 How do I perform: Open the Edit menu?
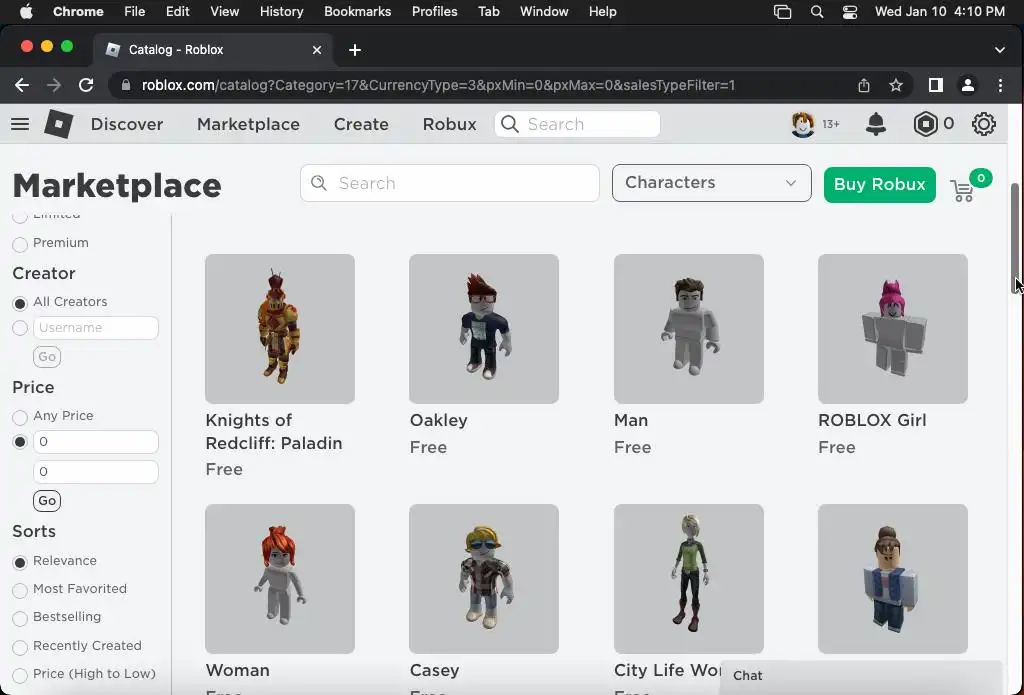[177, 12]
